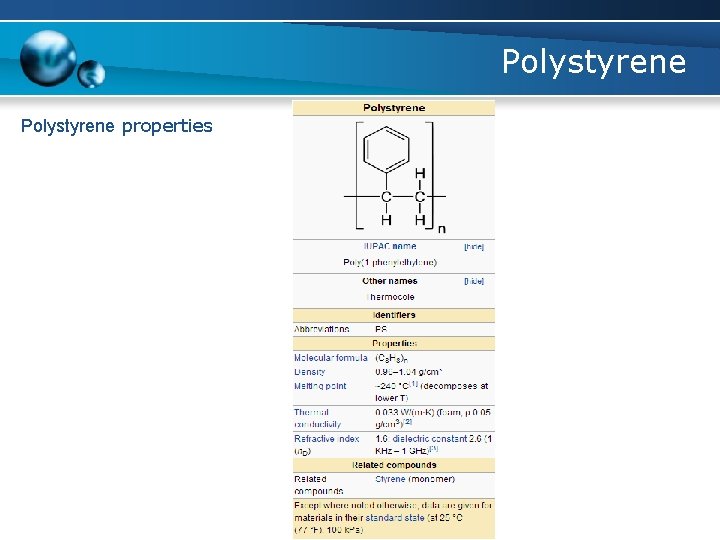Click the 'Related compounds' section header
The image size is (720, 540).
[x=394, y=465]
